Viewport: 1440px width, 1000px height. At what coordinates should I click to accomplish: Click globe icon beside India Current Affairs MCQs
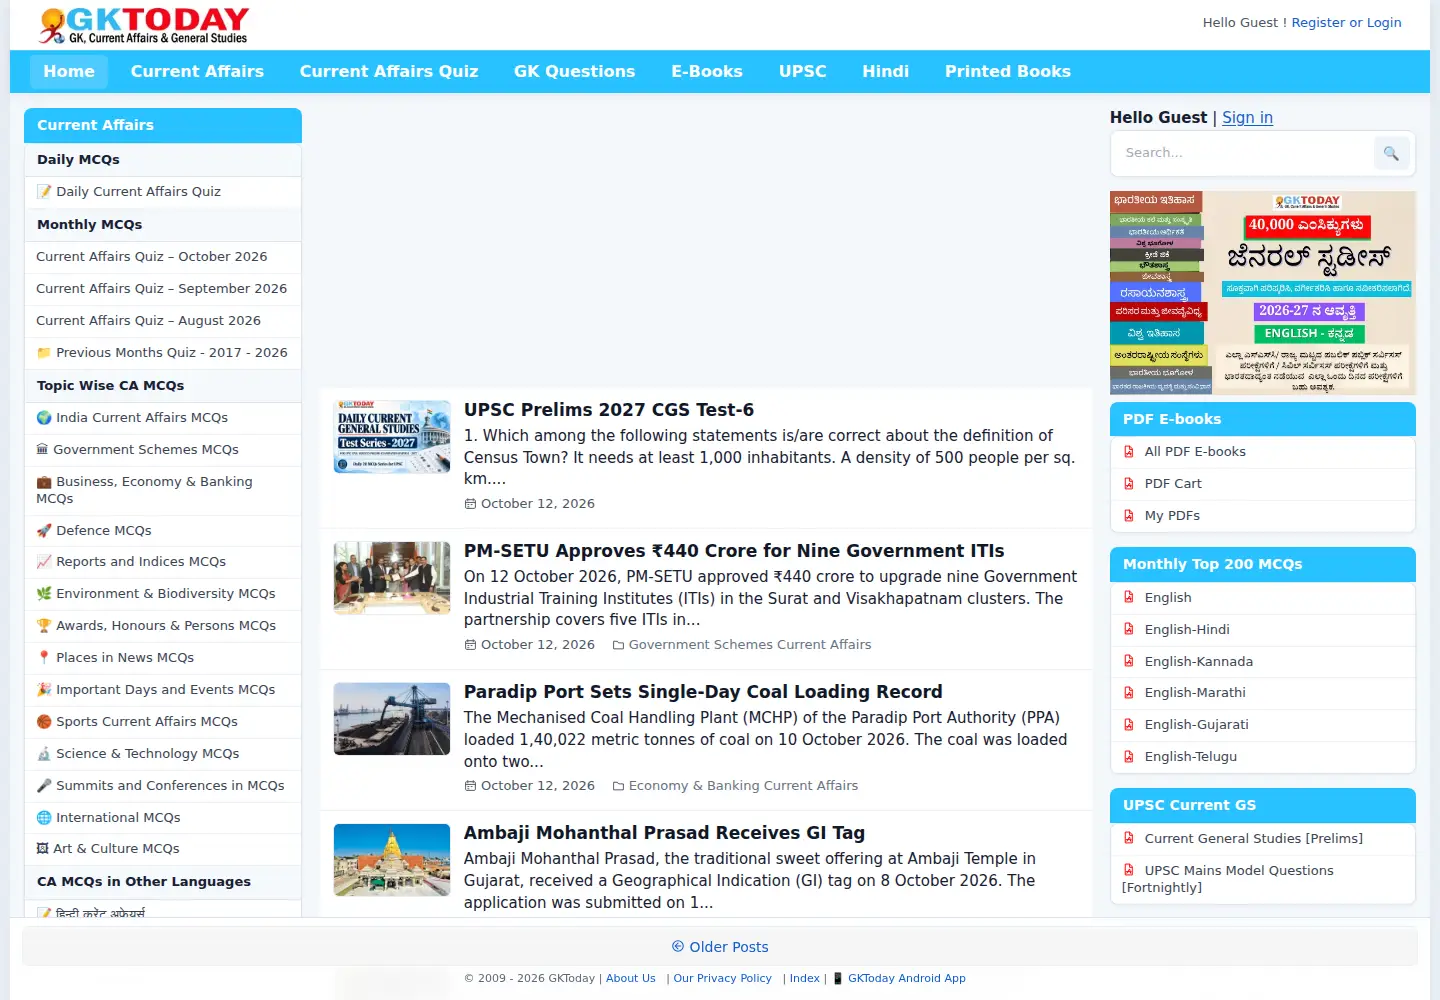(44, 418)
